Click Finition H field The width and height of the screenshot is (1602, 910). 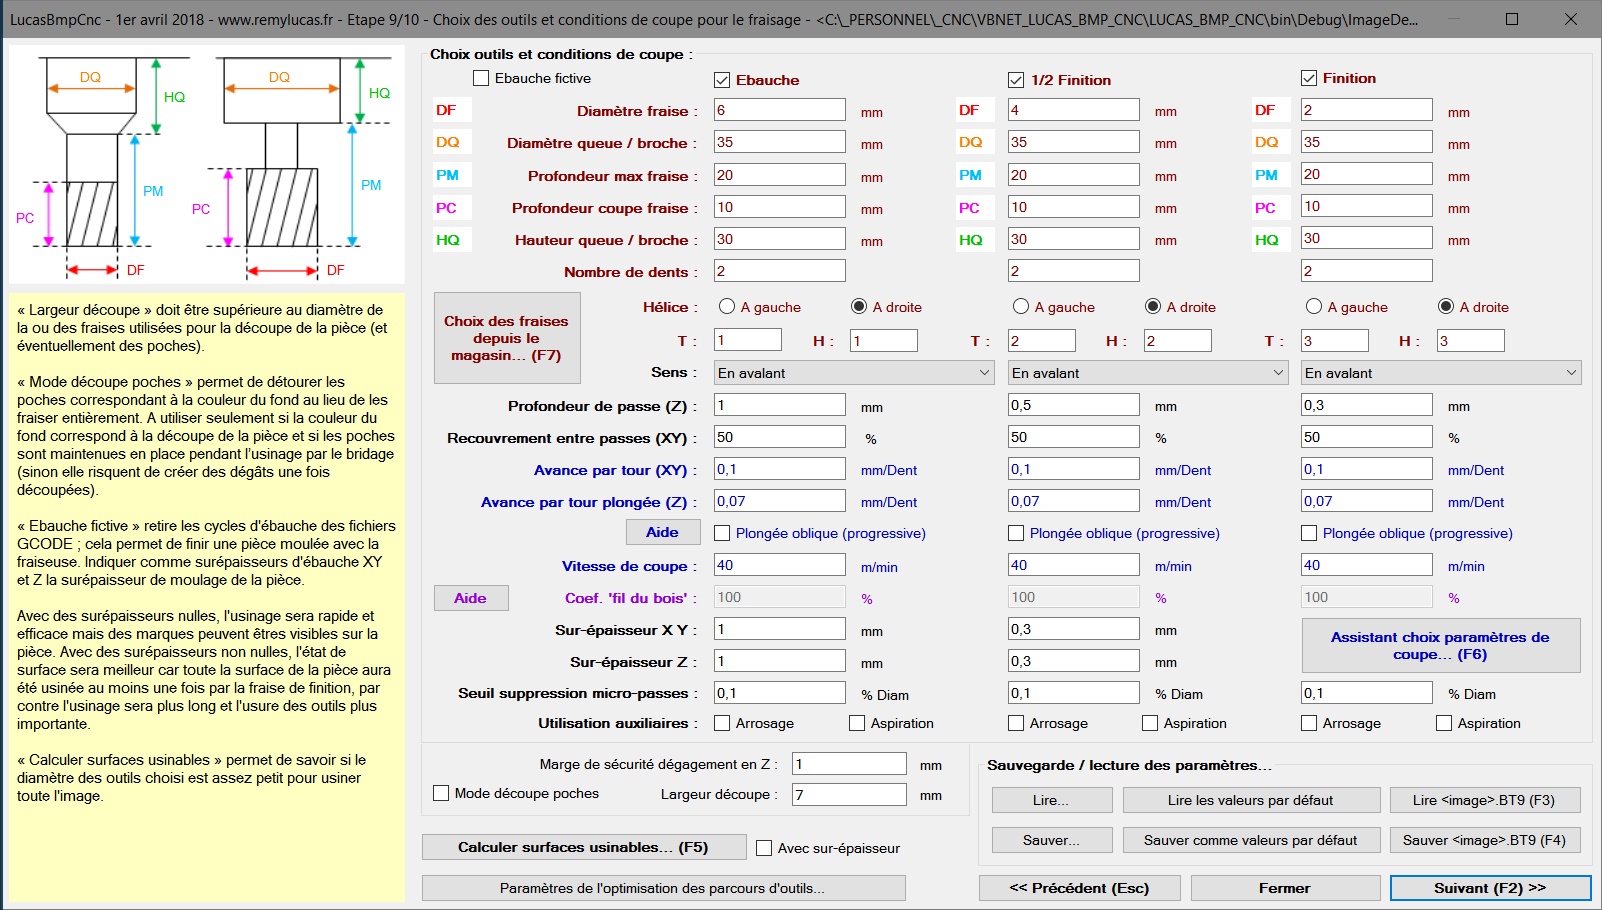[x=1471, y=340]
